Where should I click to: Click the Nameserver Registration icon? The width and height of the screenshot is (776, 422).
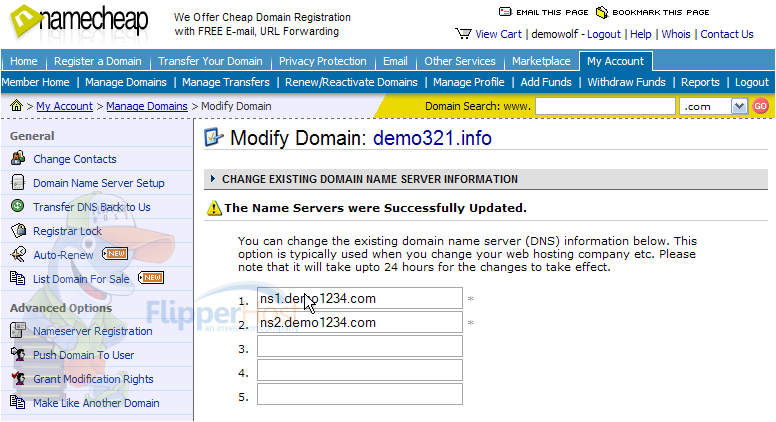click(18, 330)
